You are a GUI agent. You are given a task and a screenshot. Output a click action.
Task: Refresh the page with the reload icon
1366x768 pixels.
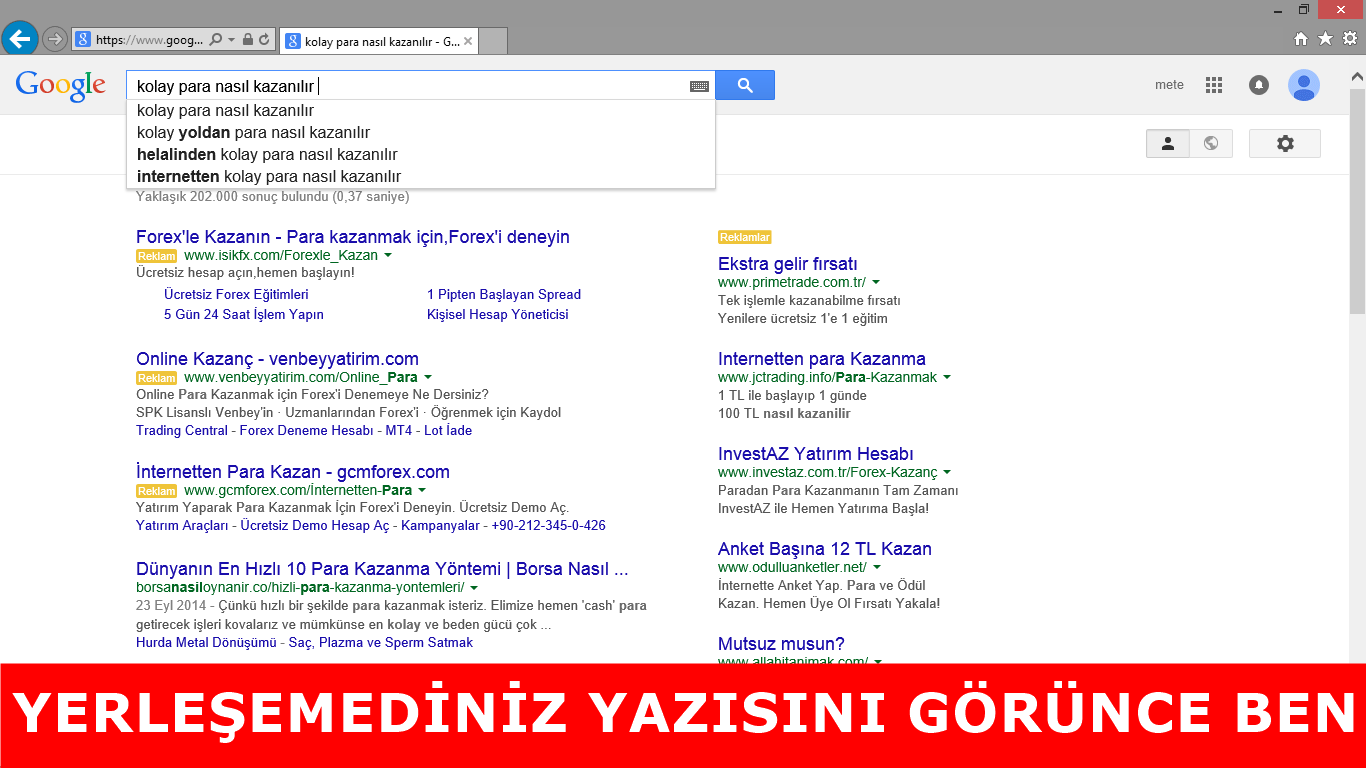click(264, 40)
